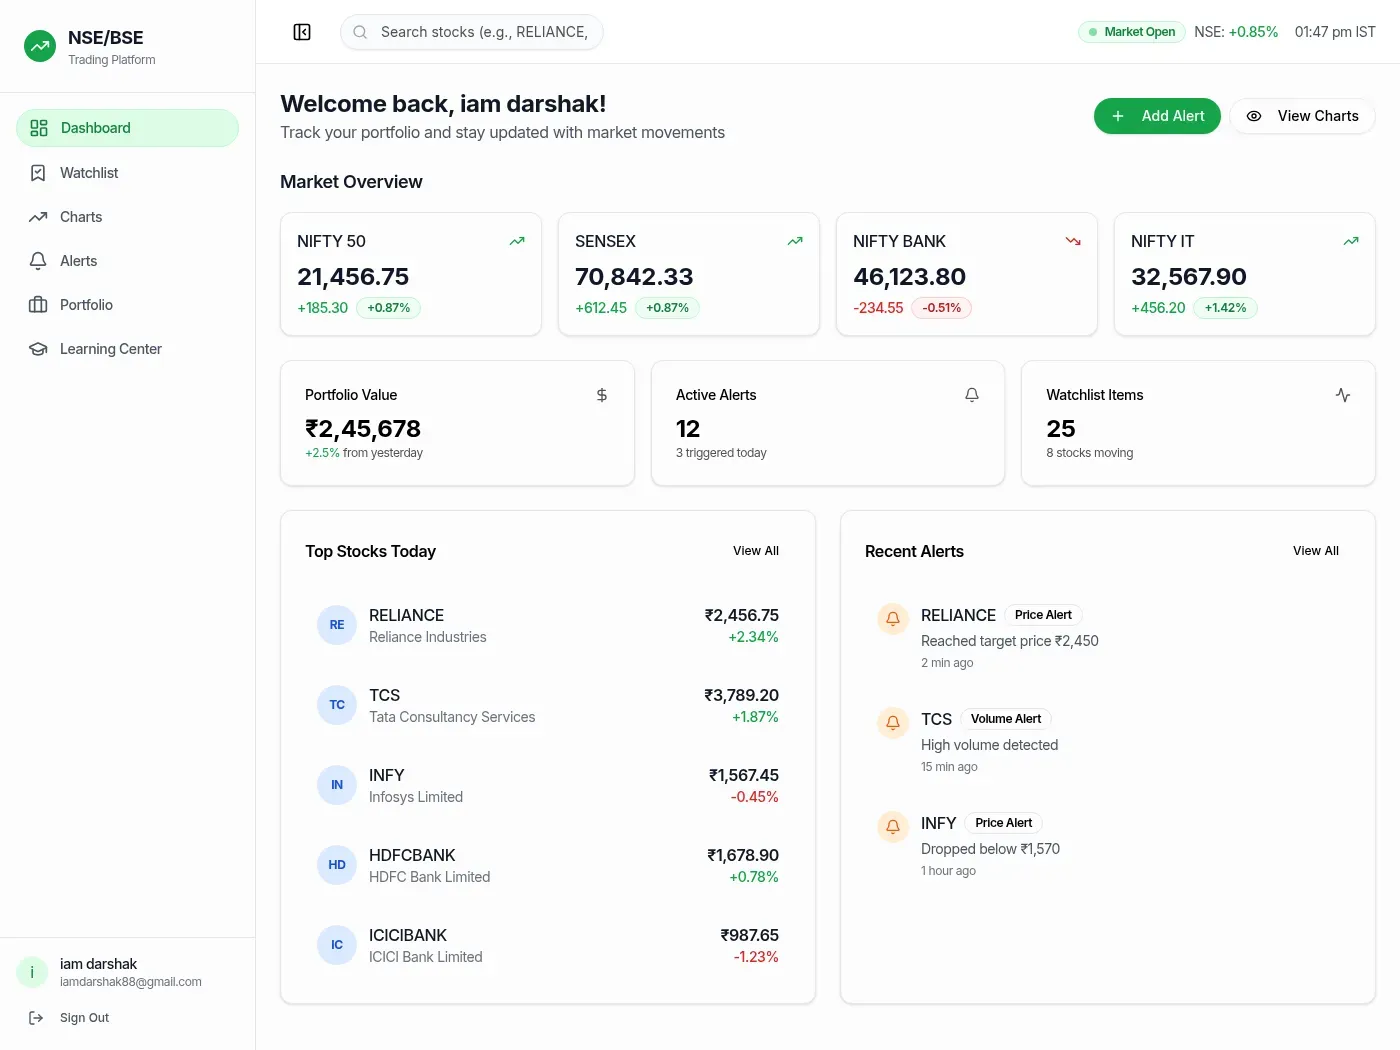Click the Market Open status badge
This screenshot has height=1050, width=1400.
click(x=1131, y=32)
